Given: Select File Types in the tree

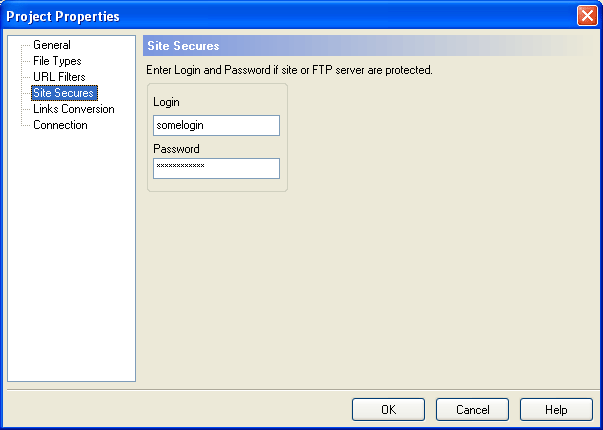Looking at the screenshot, I should [x=57, y=61].
